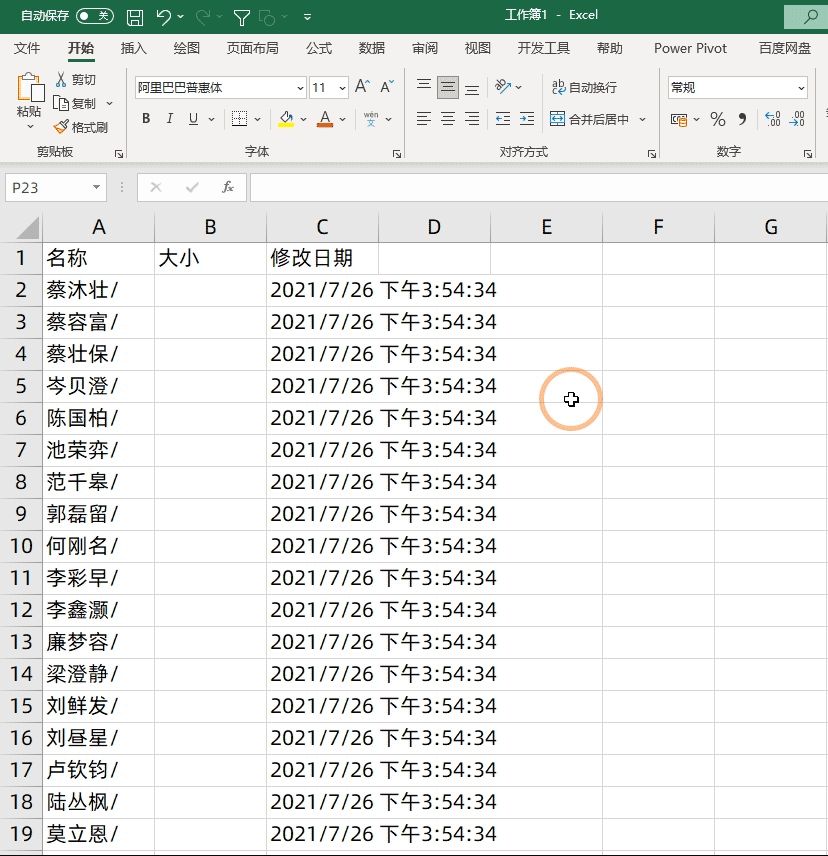Click the Center horizontal alignment icon
Image resolution: width=828 pixels, height=856 pixels.
point(448,118)
